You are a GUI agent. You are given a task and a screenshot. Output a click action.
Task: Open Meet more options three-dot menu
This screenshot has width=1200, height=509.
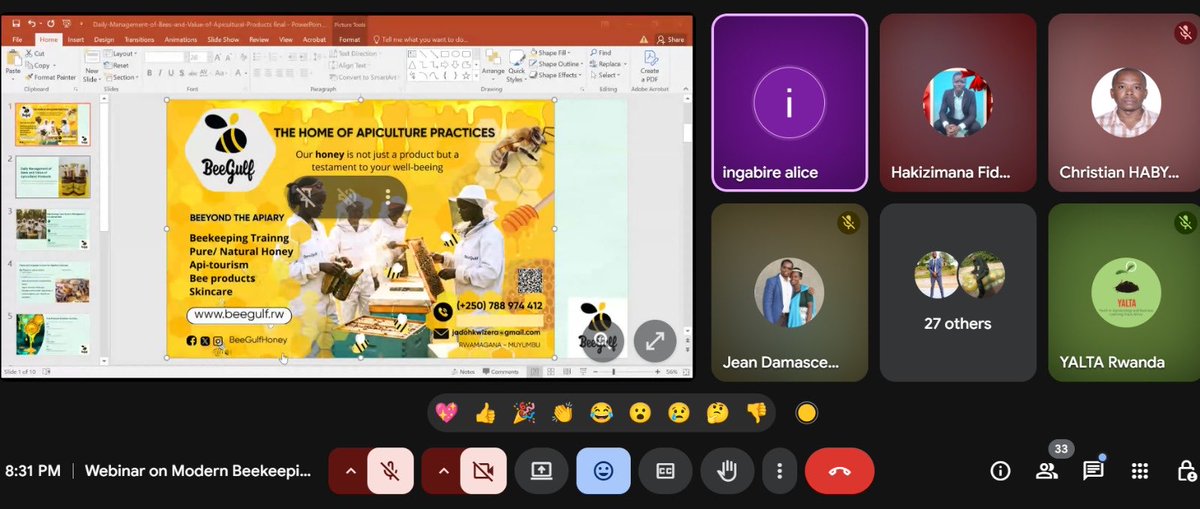779,471
